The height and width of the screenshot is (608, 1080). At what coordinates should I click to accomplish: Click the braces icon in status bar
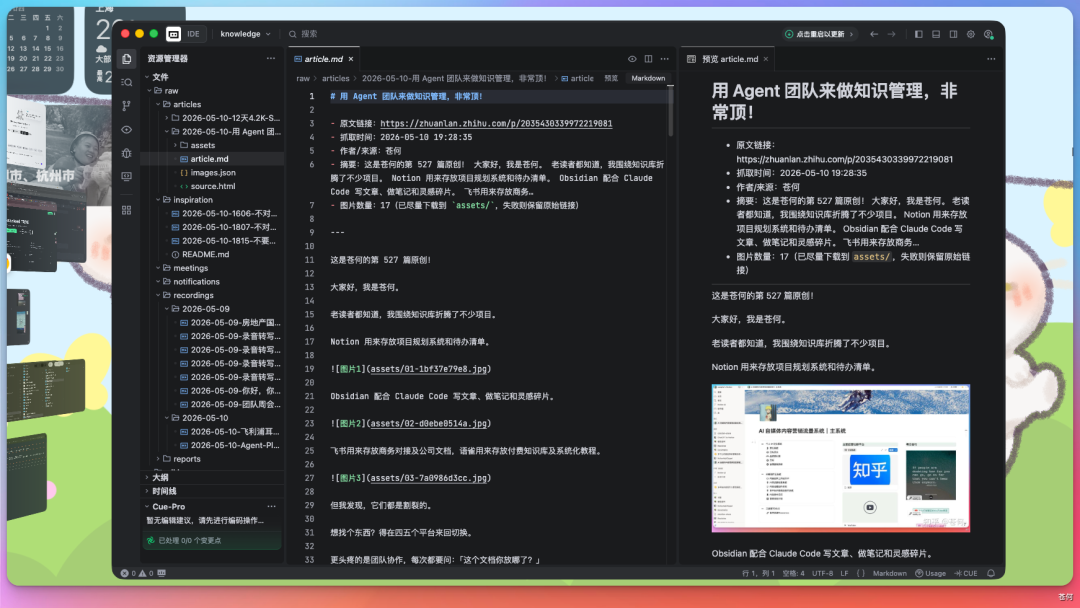(x=861, y=573)
